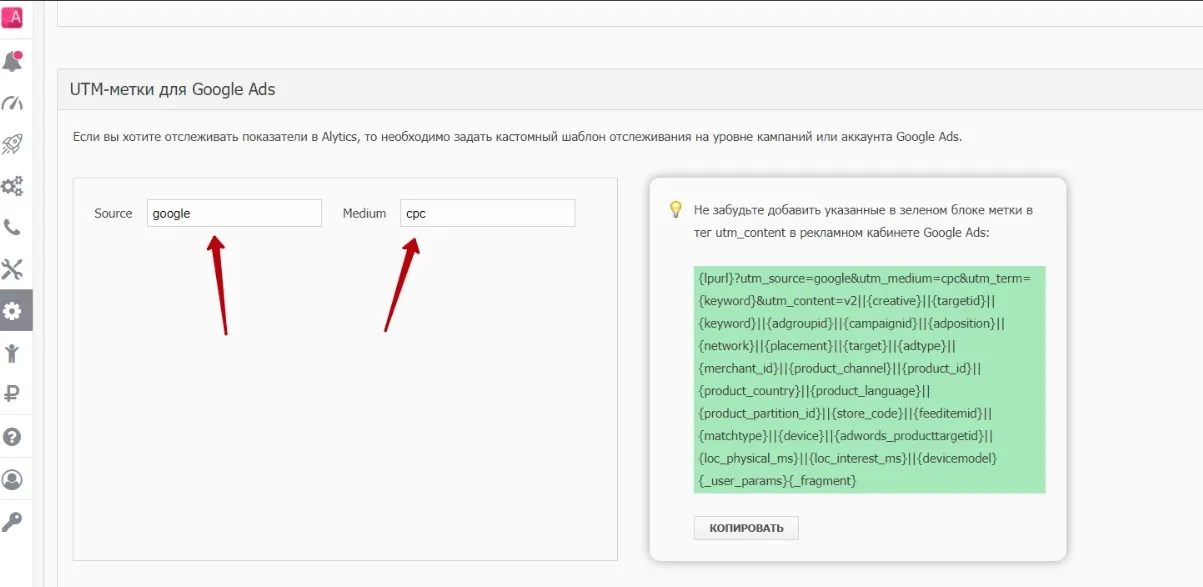Select the active settings gear icon

[x=12, y=311]
